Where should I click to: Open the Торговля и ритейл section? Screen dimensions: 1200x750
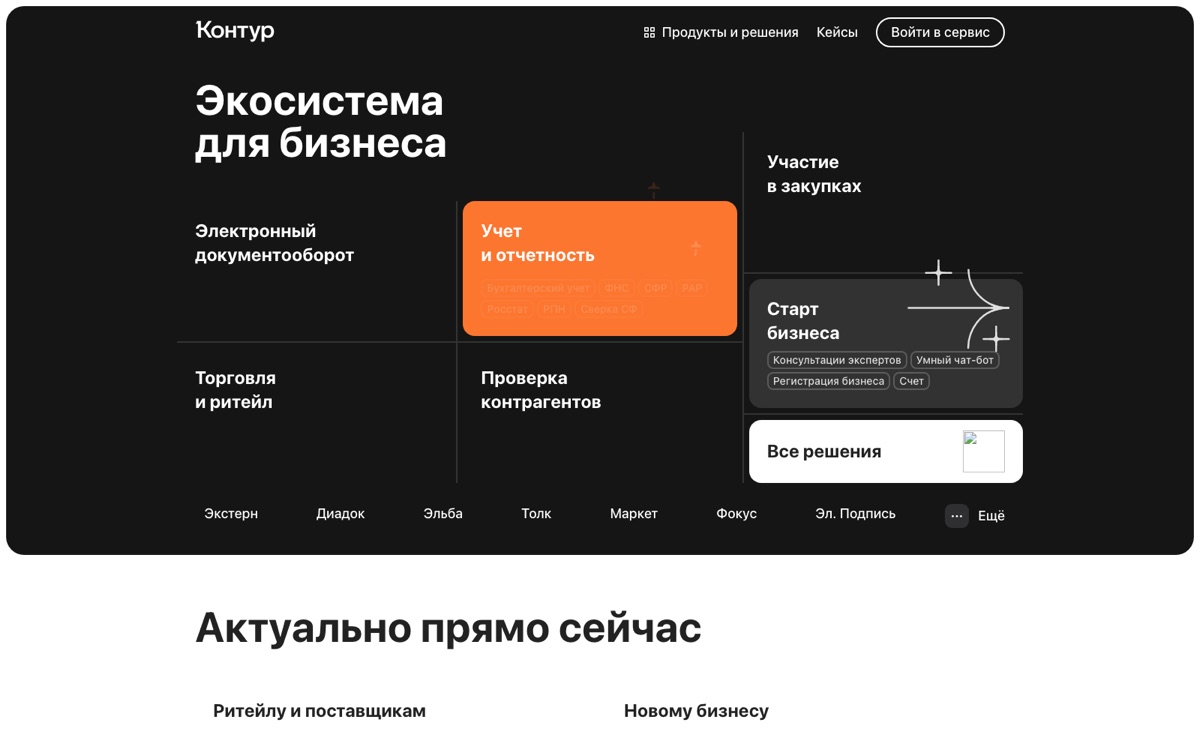(x=236, y=390)
